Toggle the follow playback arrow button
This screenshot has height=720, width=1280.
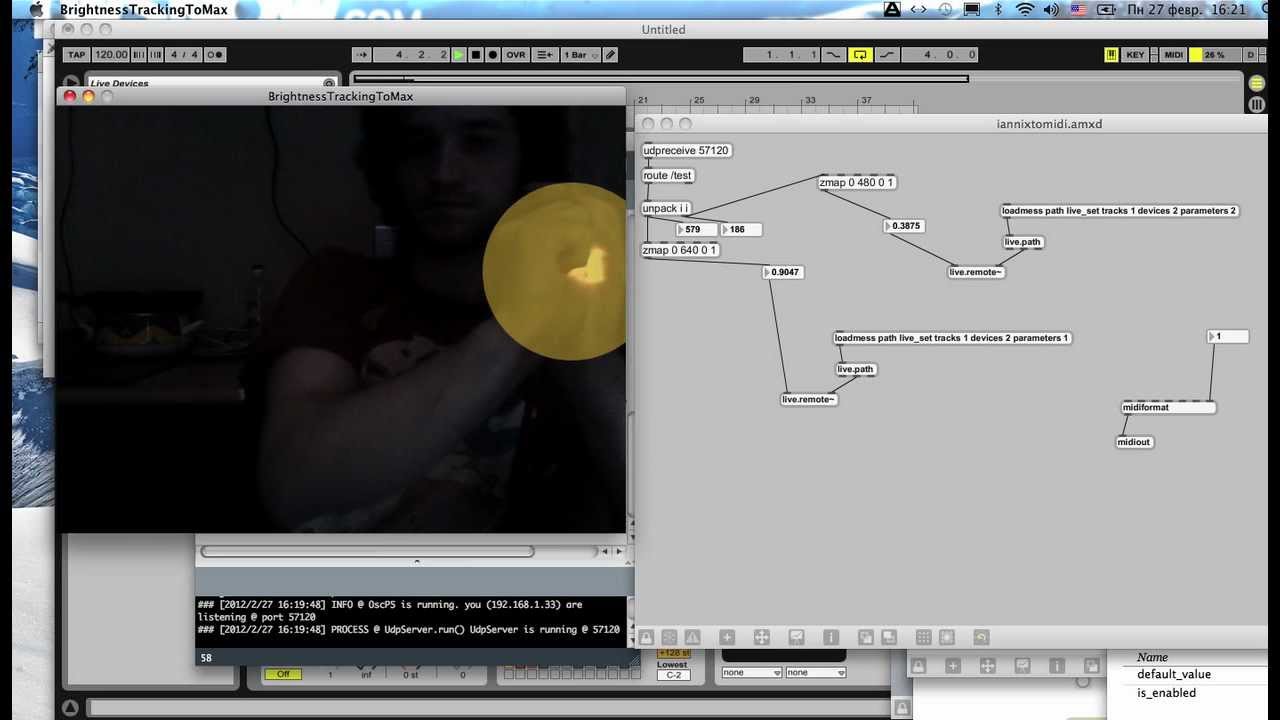[x=362, y=55]
